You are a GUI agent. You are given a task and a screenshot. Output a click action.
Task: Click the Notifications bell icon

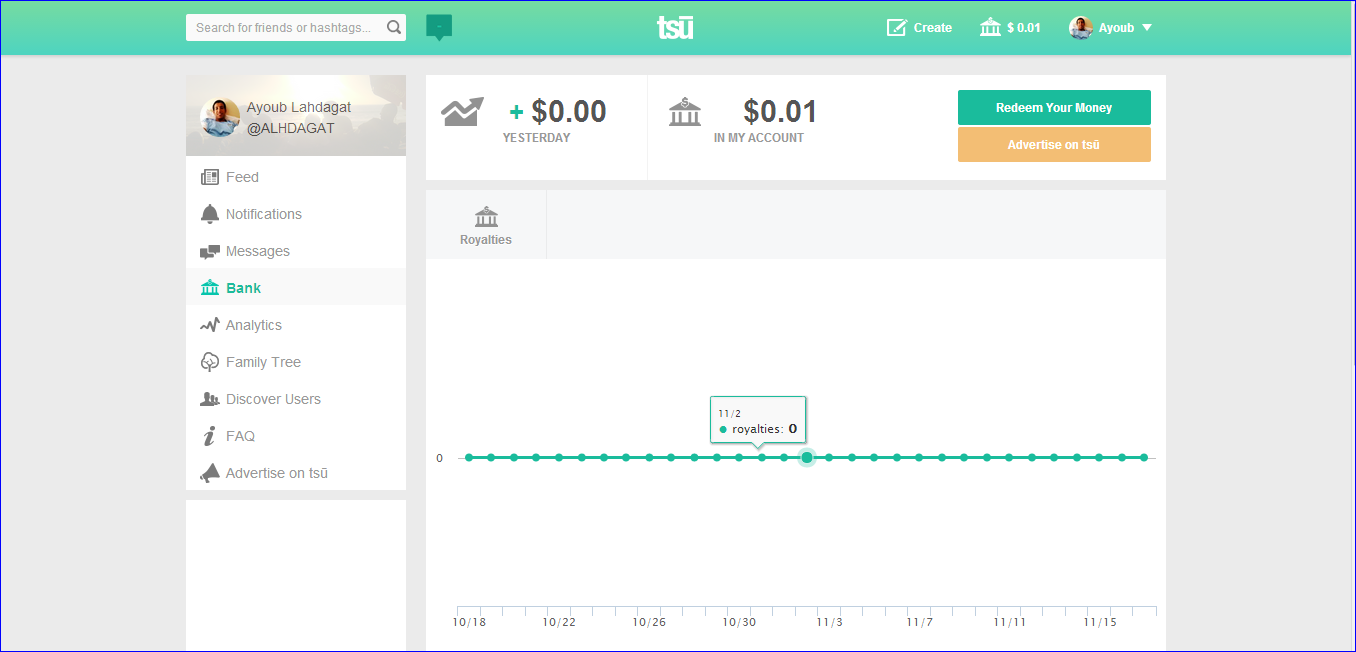(210, 214)
